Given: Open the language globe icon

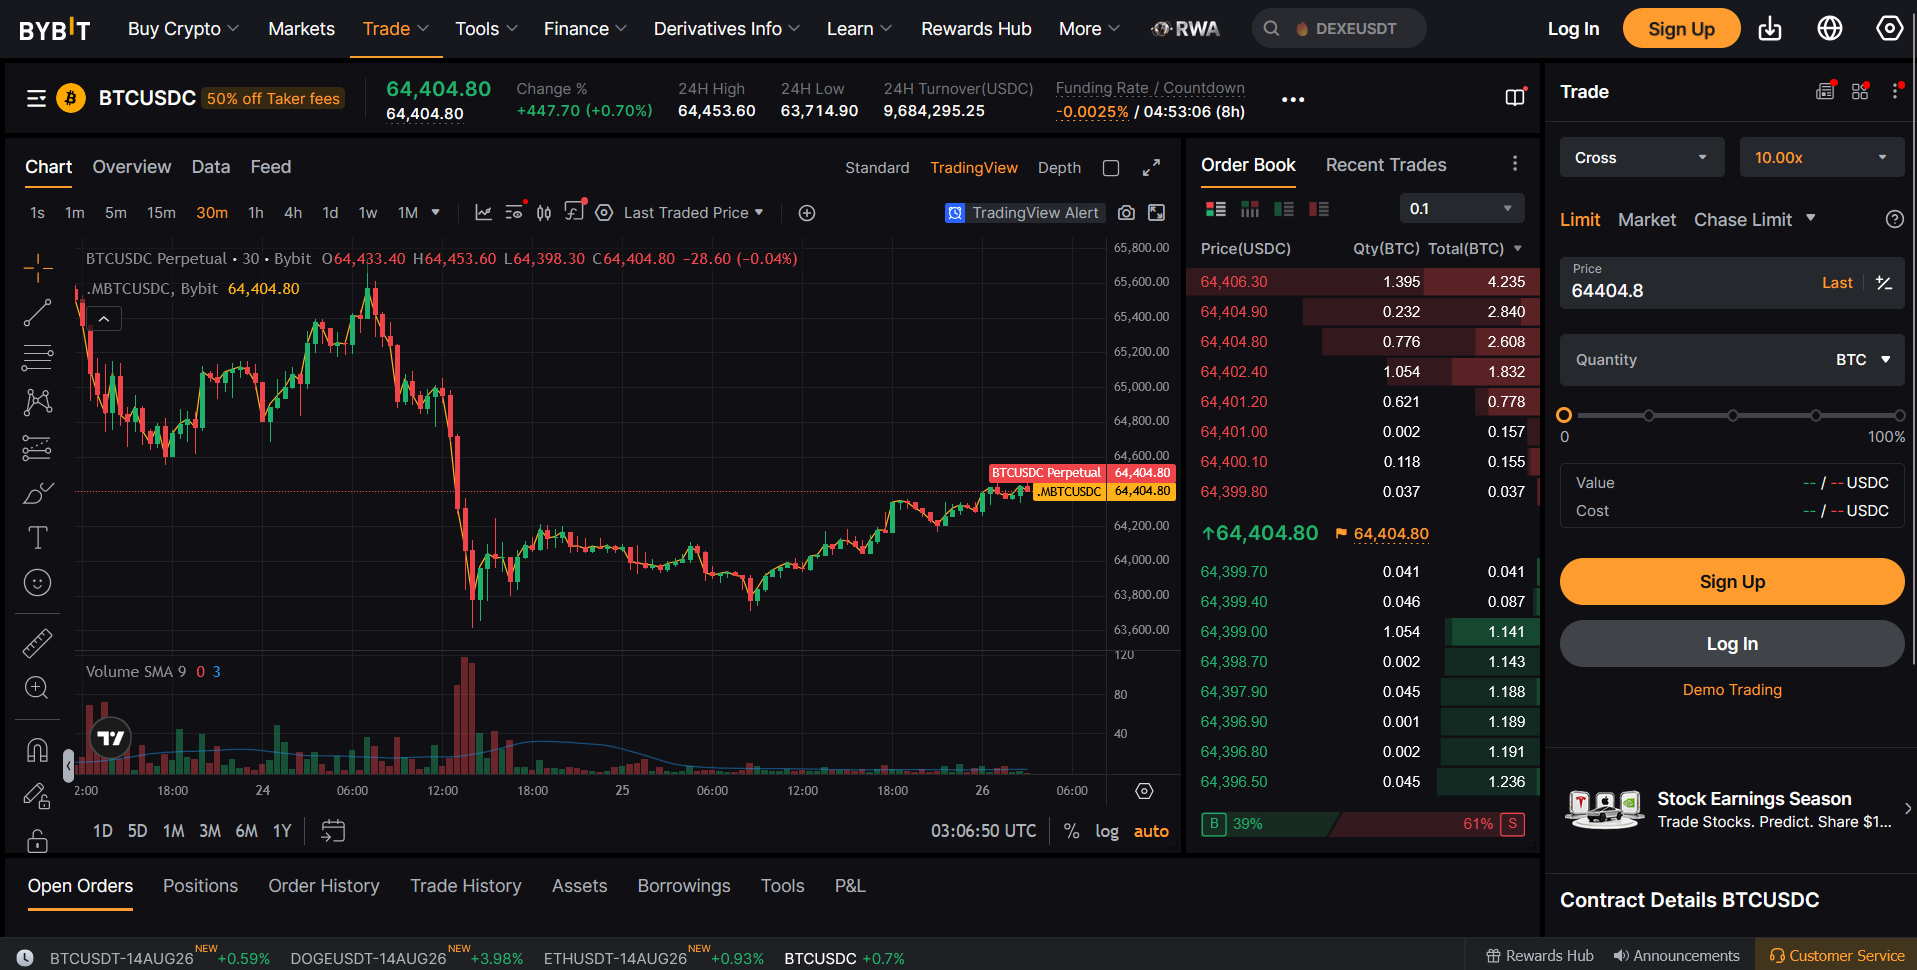Looking at the screenshot, I should 1830,28.
